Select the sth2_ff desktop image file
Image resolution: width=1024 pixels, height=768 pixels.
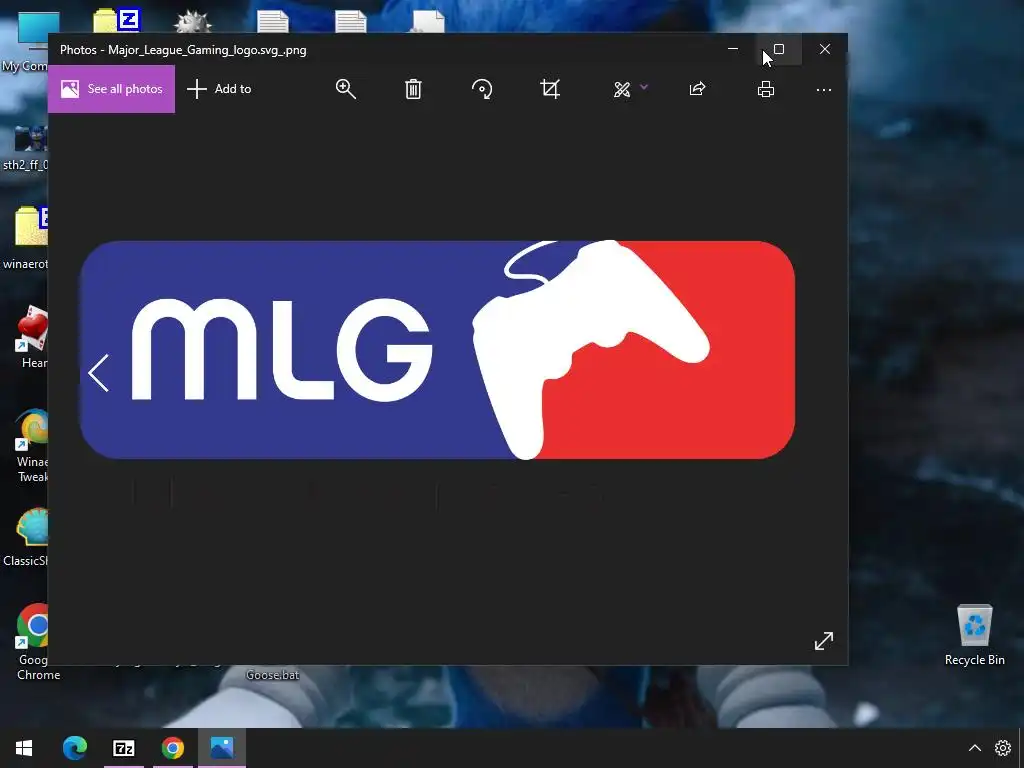click(x=25, y=148)
